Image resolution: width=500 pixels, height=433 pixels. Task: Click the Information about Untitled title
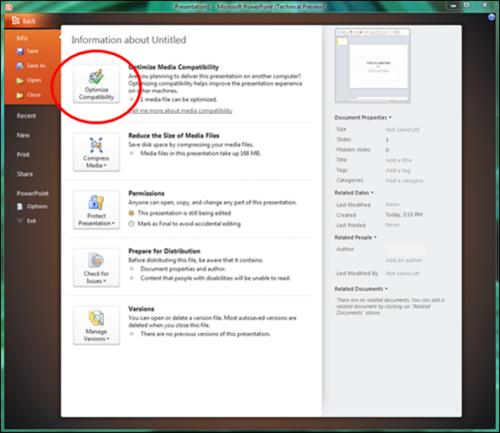click(x=129, y=40)
